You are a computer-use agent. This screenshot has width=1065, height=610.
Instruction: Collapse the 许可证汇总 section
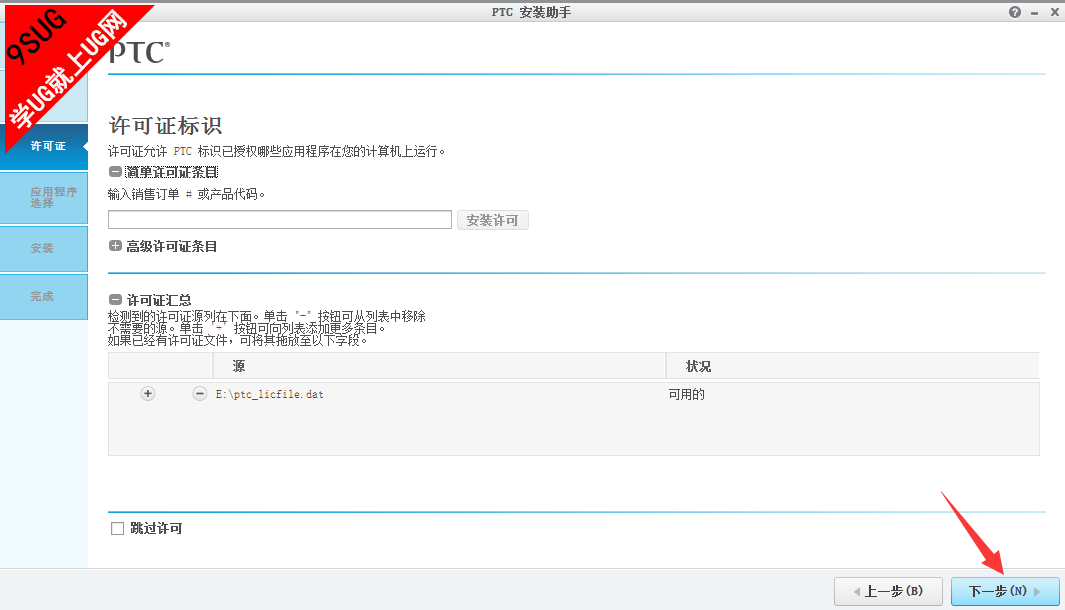(x=115, y=300)
